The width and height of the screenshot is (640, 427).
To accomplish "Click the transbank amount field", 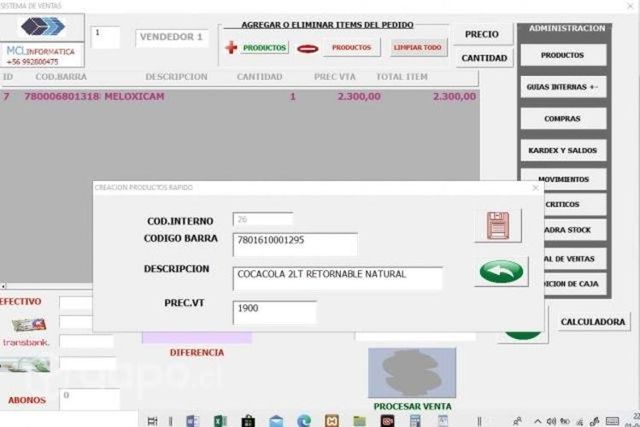I will click(x=87, y=342).
